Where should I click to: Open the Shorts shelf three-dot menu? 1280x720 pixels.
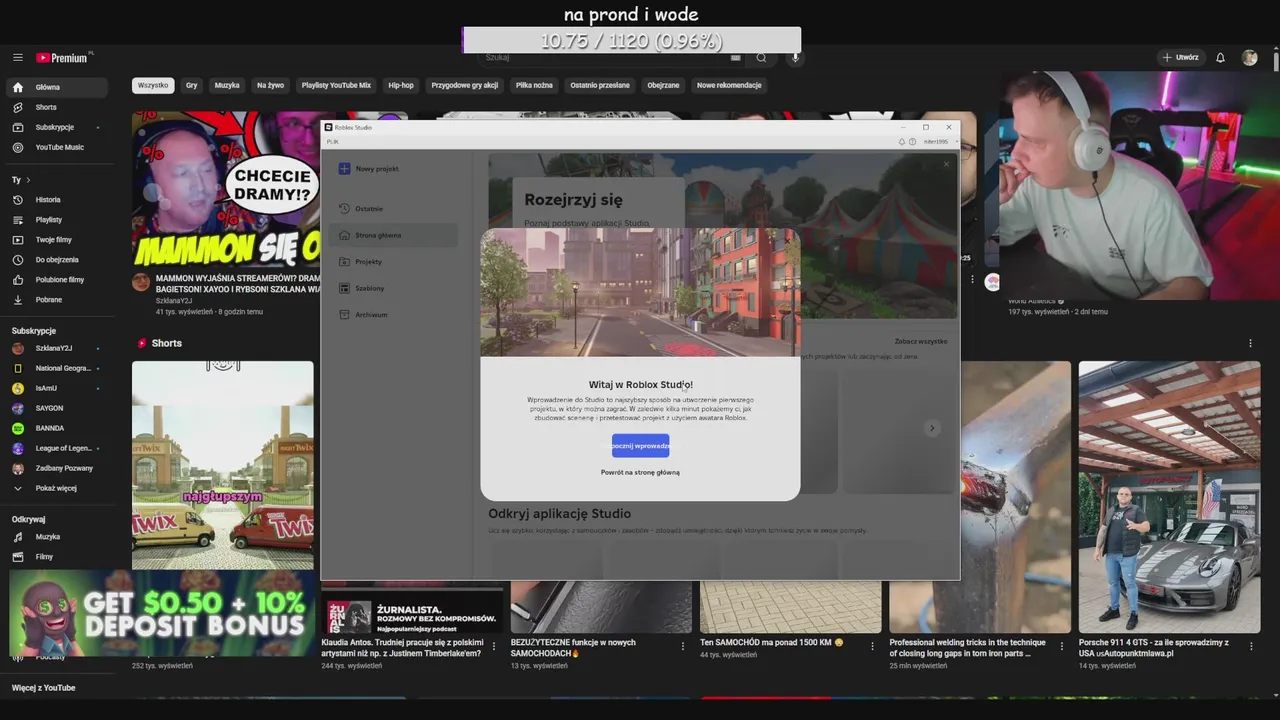[x=1250, y=343]
